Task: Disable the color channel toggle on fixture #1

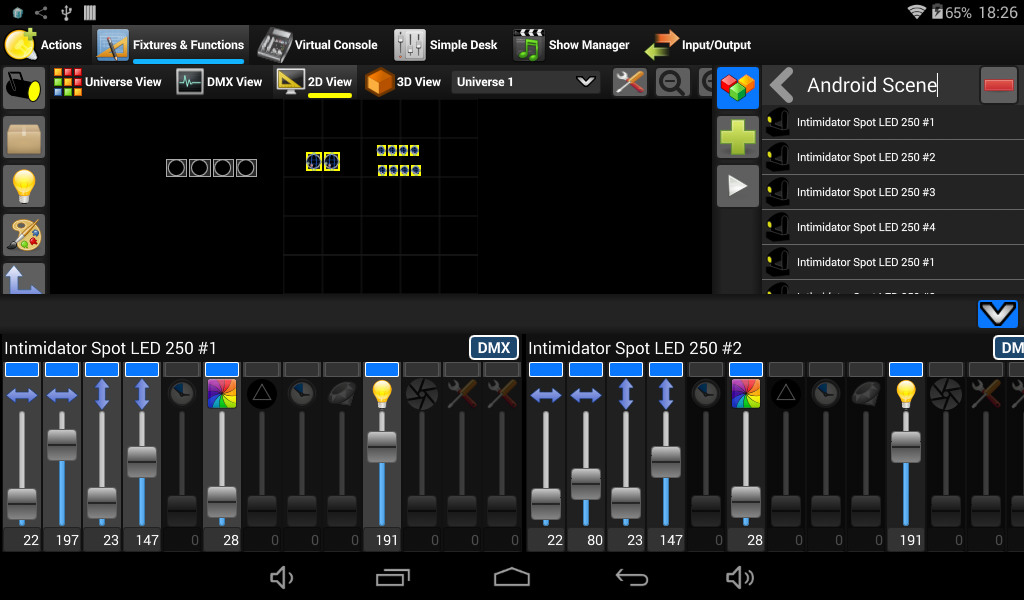Action: click(x=222, y=370)
